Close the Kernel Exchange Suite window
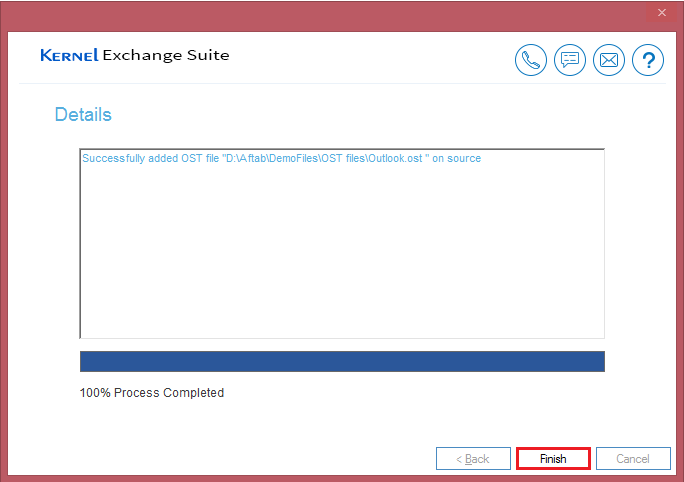The width and height of the screenshot is (684, 482). tap(661, 13)
